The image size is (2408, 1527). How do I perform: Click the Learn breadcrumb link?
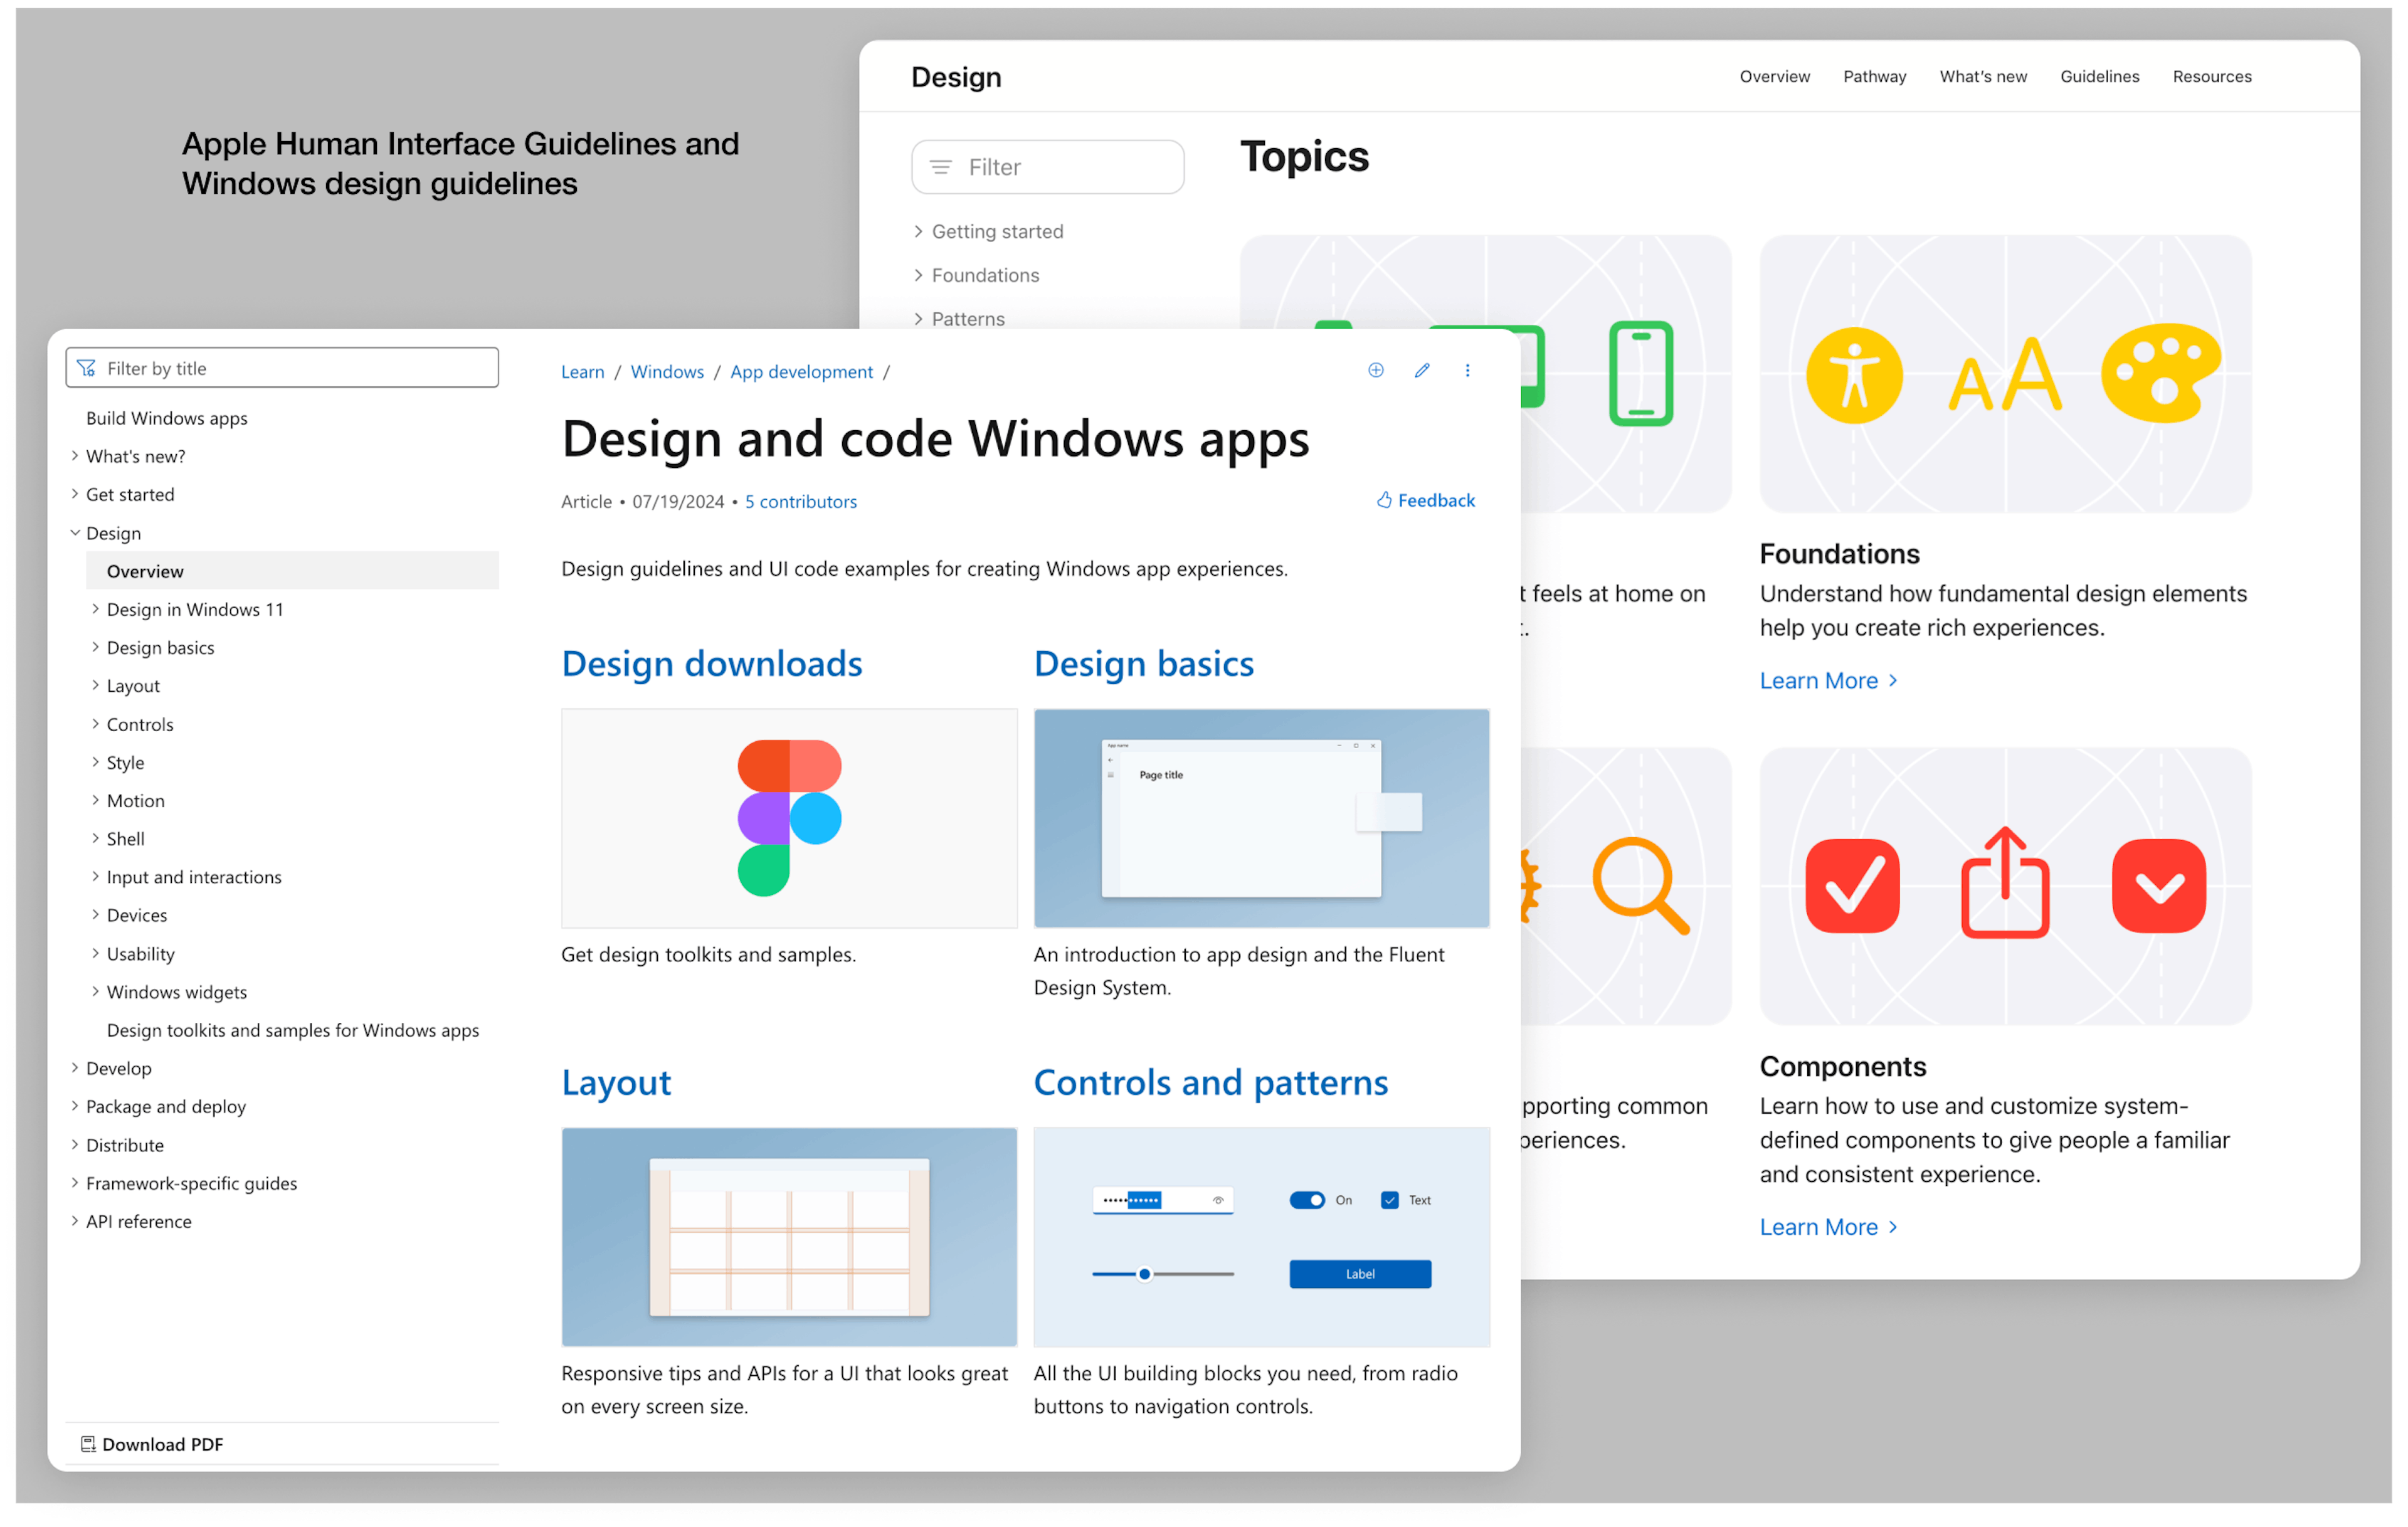pyautogui.click(x=583, y=372)
